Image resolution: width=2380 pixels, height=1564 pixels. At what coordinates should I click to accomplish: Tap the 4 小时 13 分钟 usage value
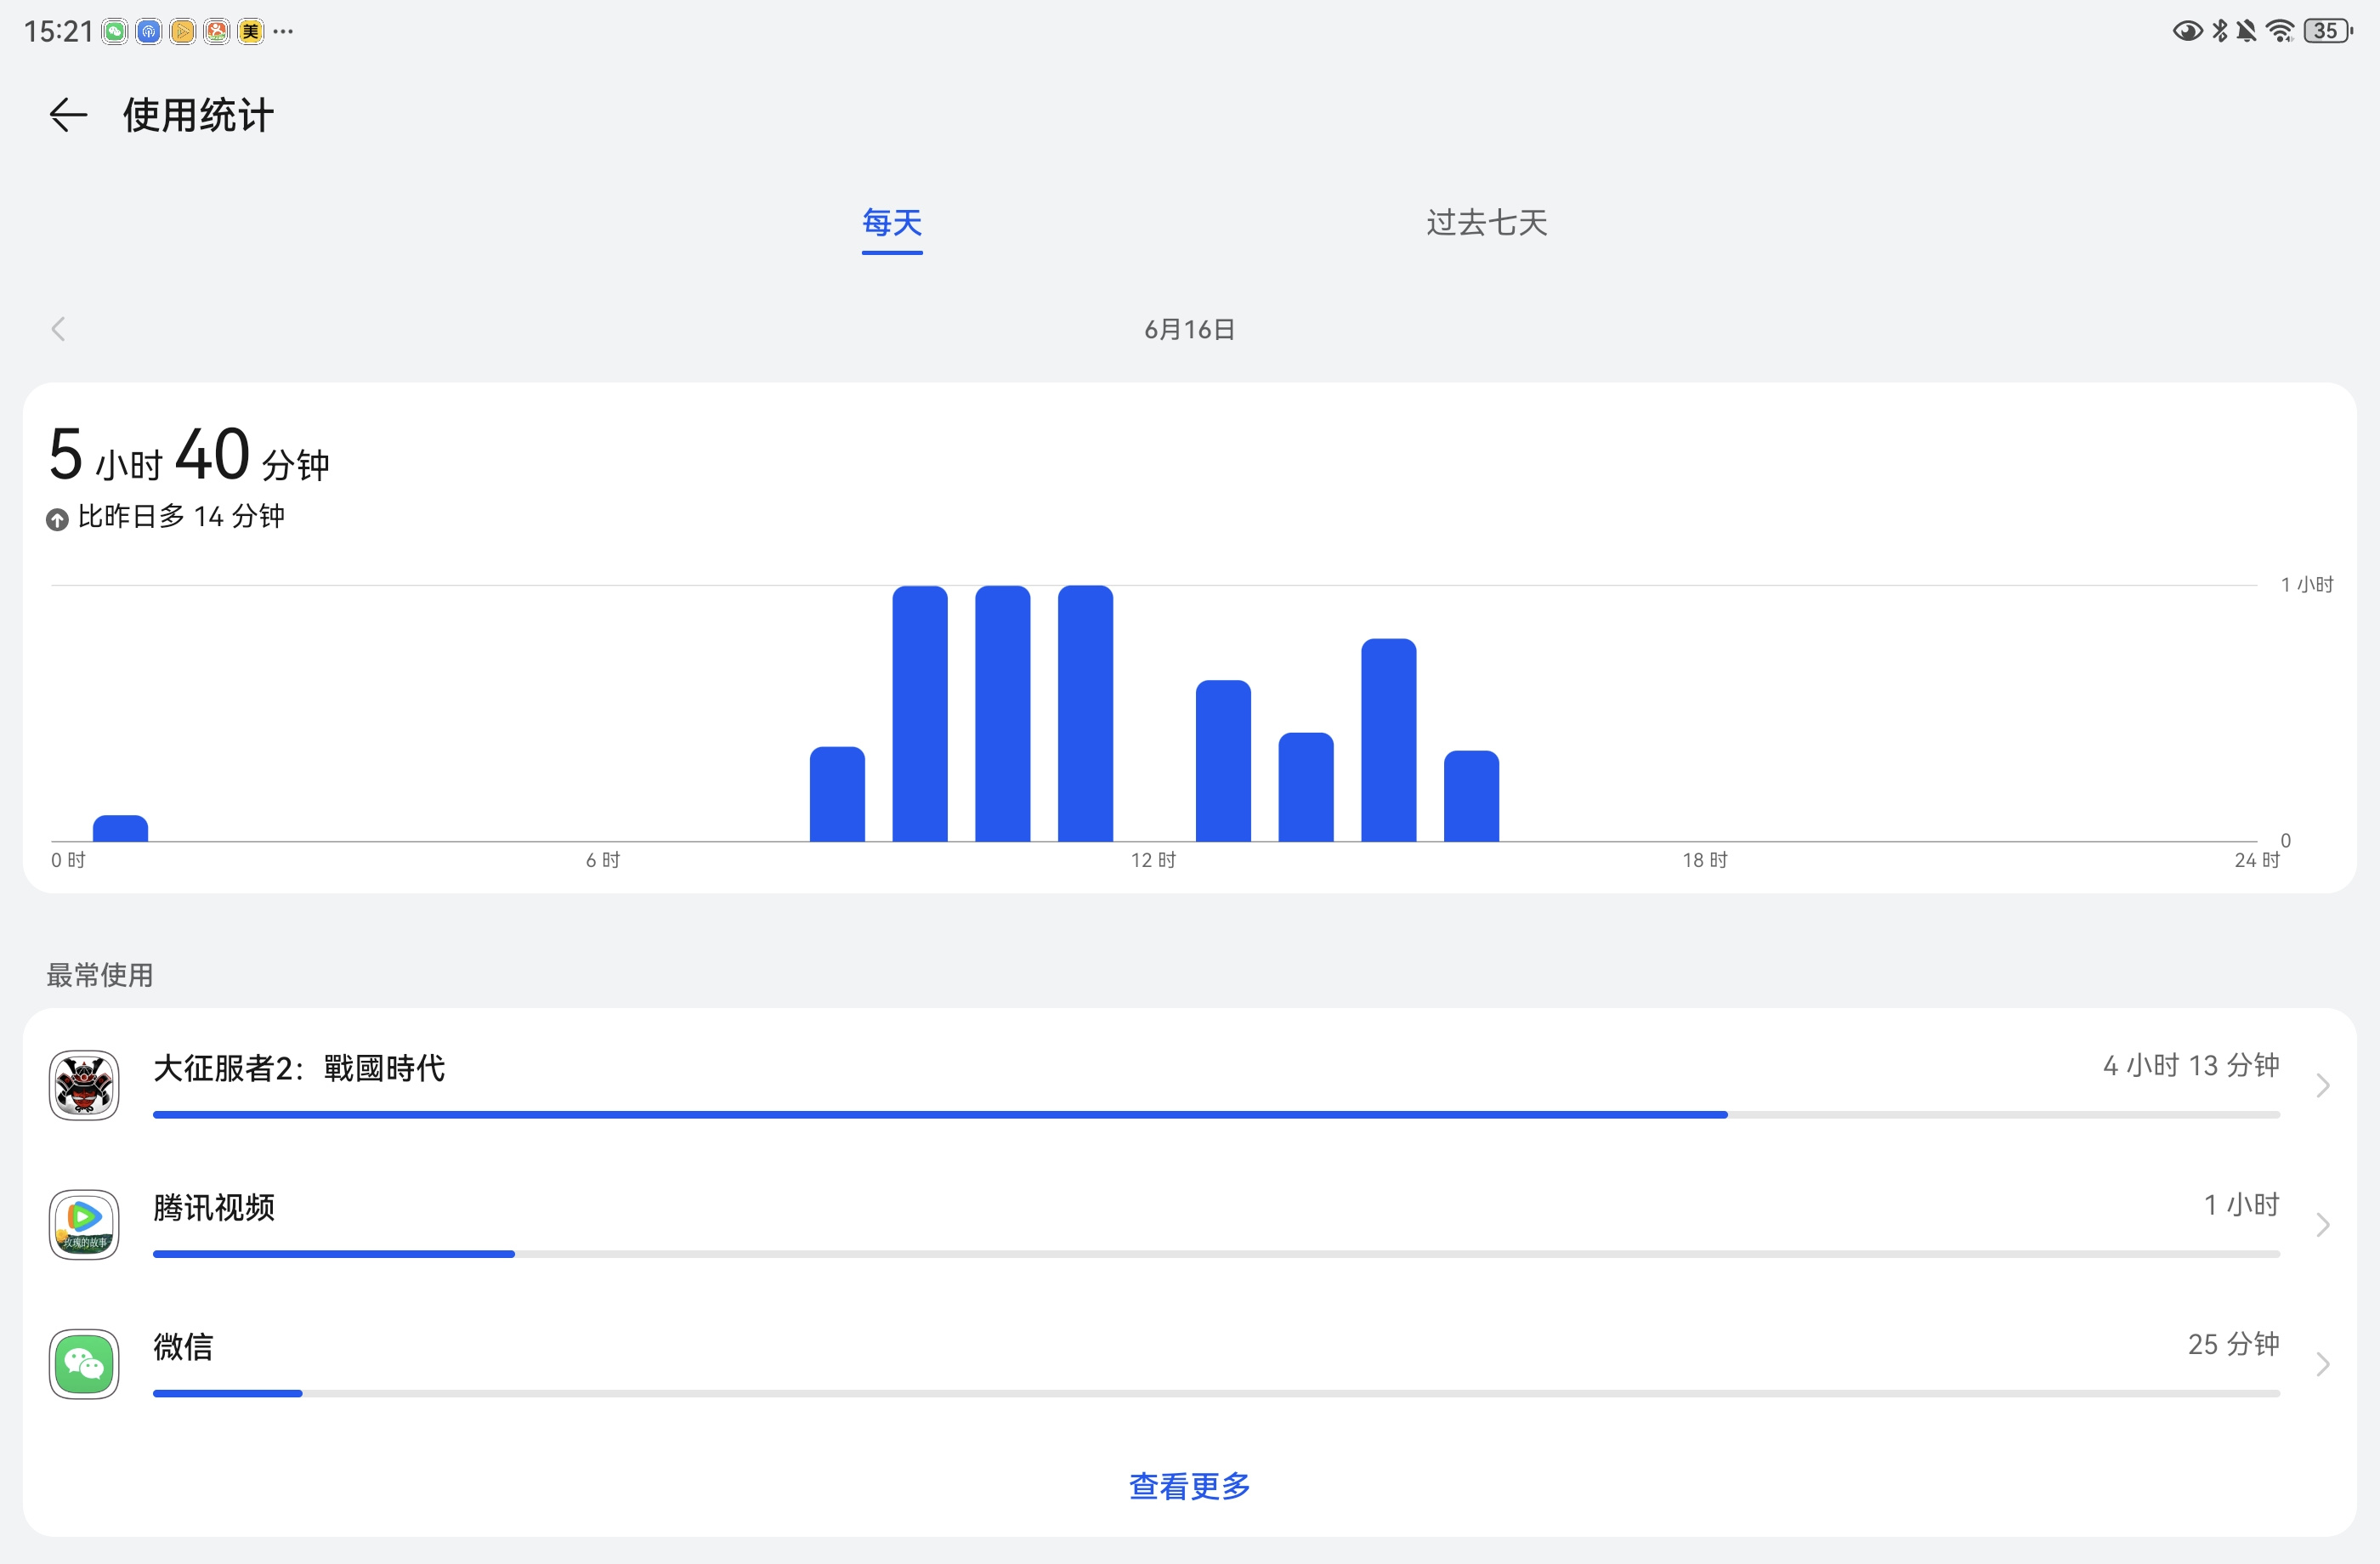pos(2191,1065)
